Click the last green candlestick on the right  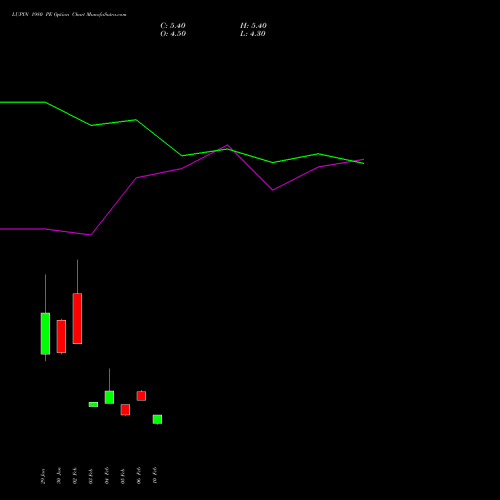coord(157,419)
